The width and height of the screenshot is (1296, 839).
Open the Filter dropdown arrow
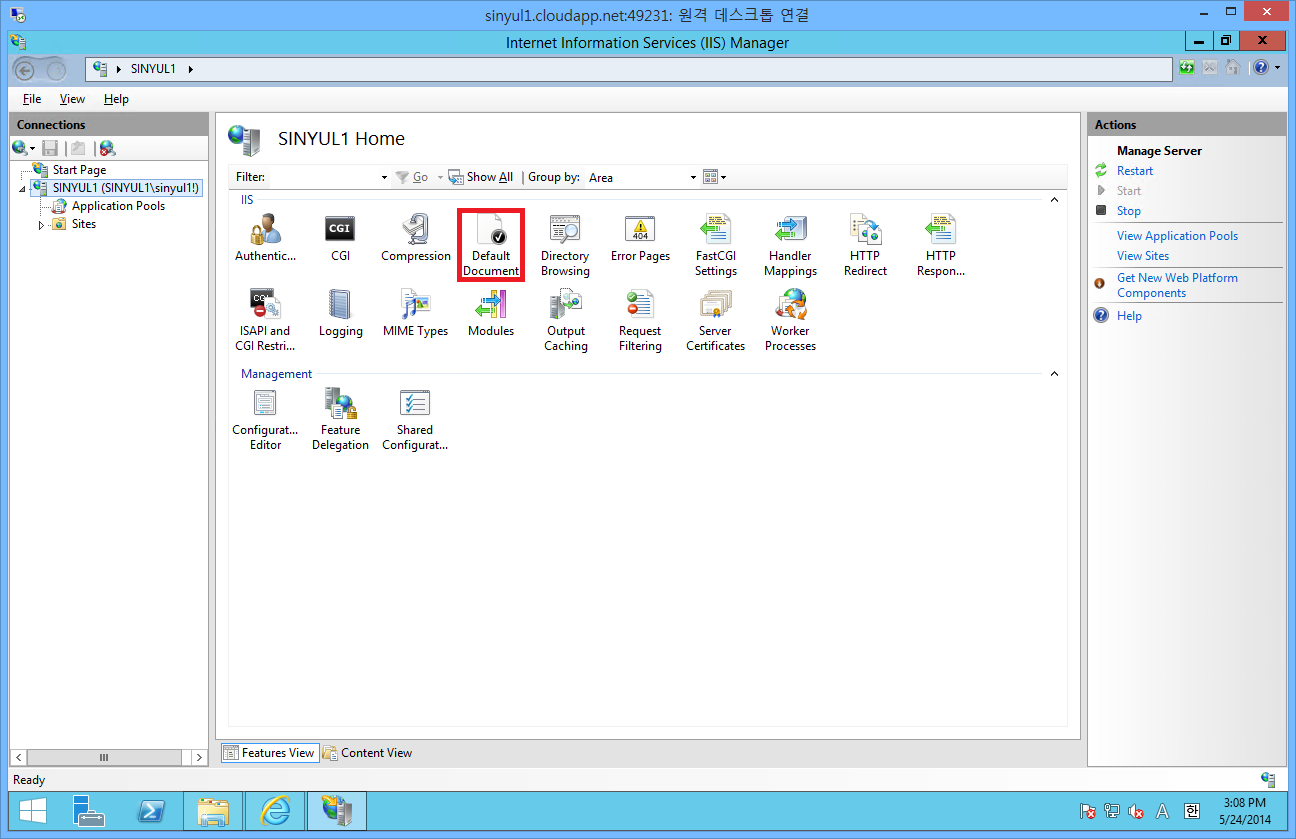coord(385,178)
